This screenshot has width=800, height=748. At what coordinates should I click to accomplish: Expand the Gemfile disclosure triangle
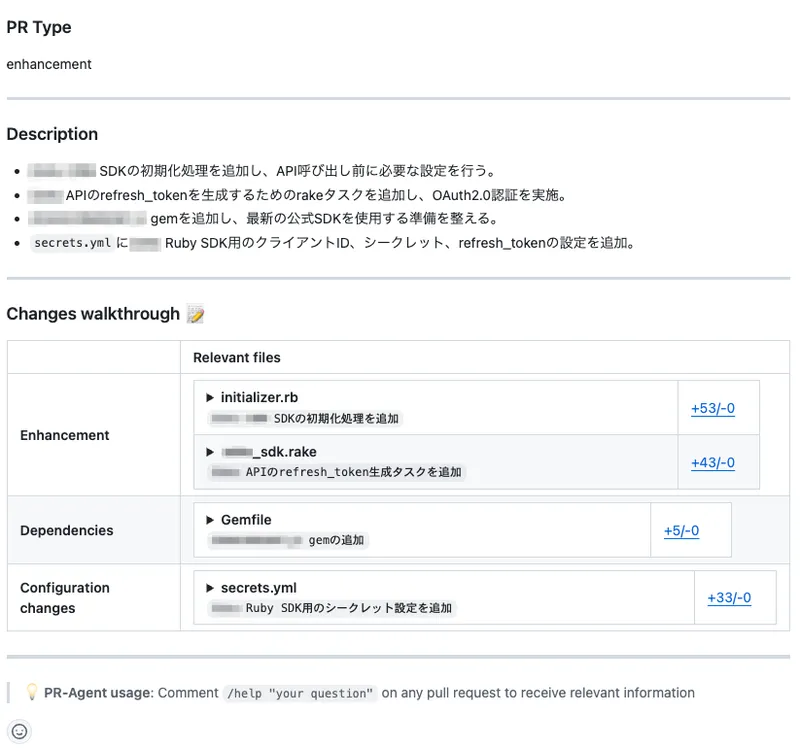coord(211,520)
